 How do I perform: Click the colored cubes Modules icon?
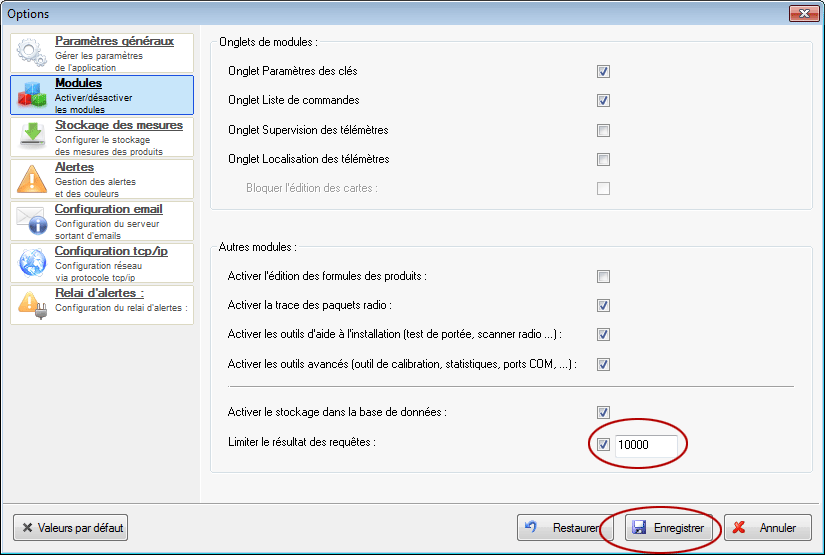(32, 94)
